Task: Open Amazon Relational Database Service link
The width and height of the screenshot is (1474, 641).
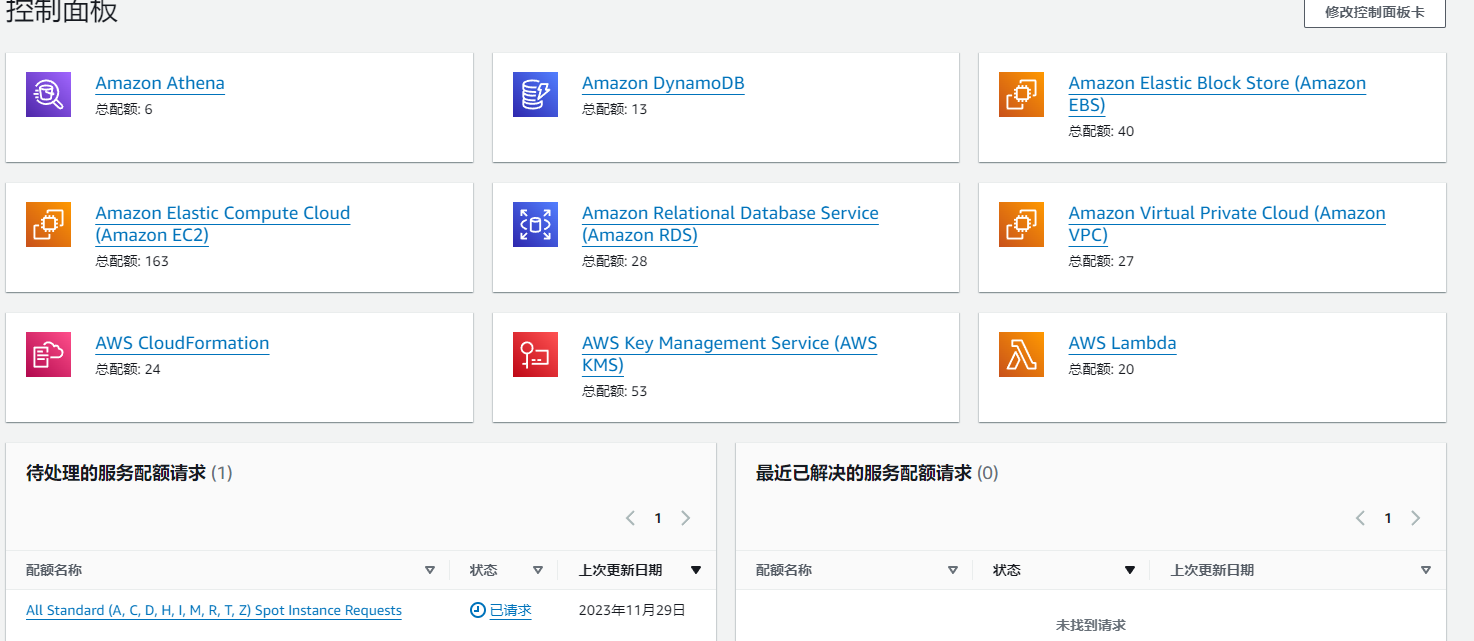Action: tap(730, 224)
